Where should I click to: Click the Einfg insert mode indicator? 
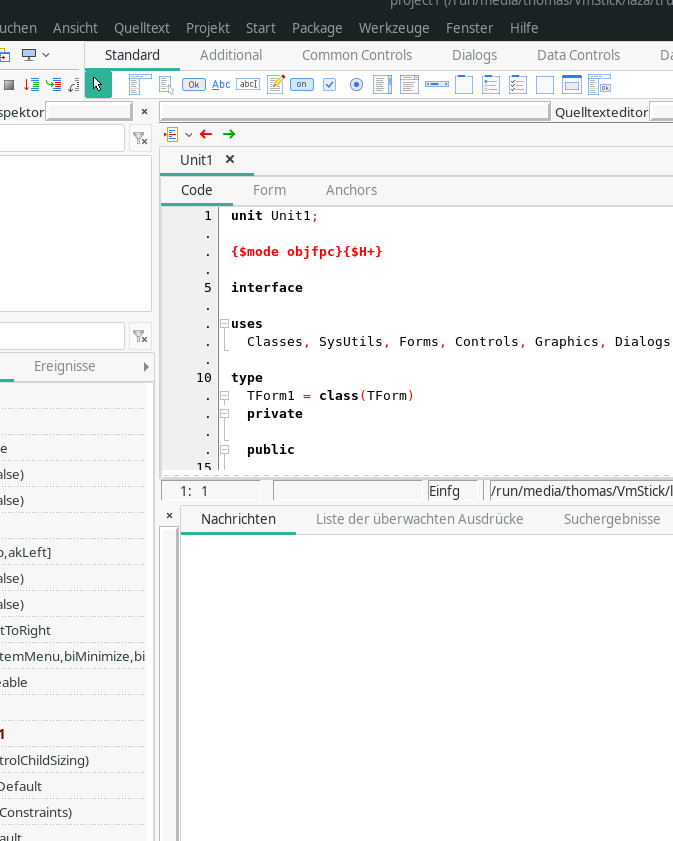coord(453,491)
